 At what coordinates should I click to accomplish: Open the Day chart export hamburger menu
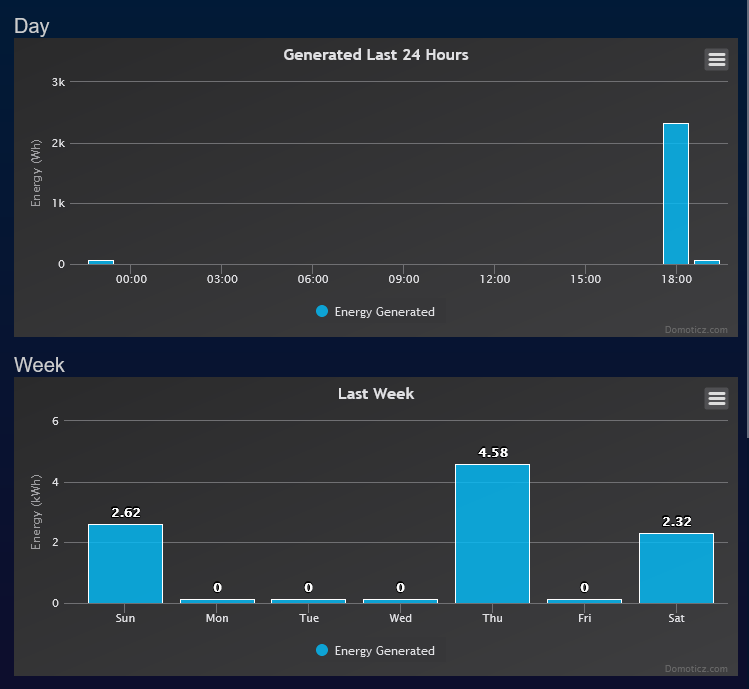(716, 60)
